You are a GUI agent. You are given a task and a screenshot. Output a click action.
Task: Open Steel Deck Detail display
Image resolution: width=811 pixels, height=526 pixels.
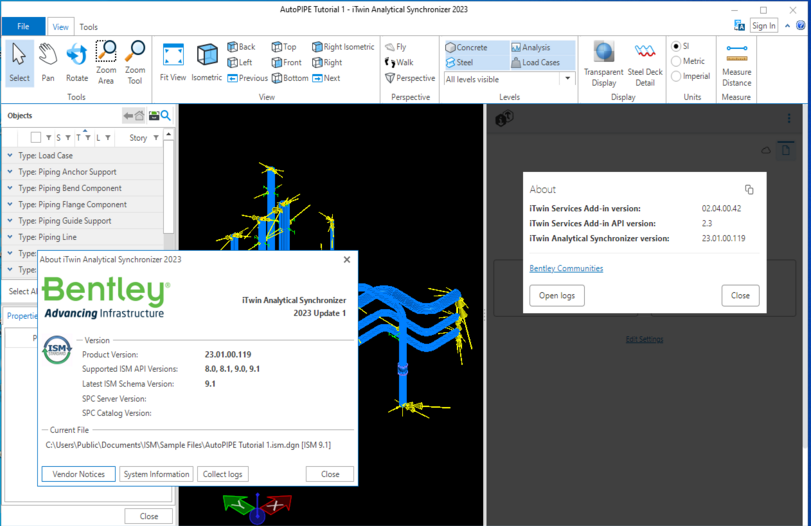645,64
